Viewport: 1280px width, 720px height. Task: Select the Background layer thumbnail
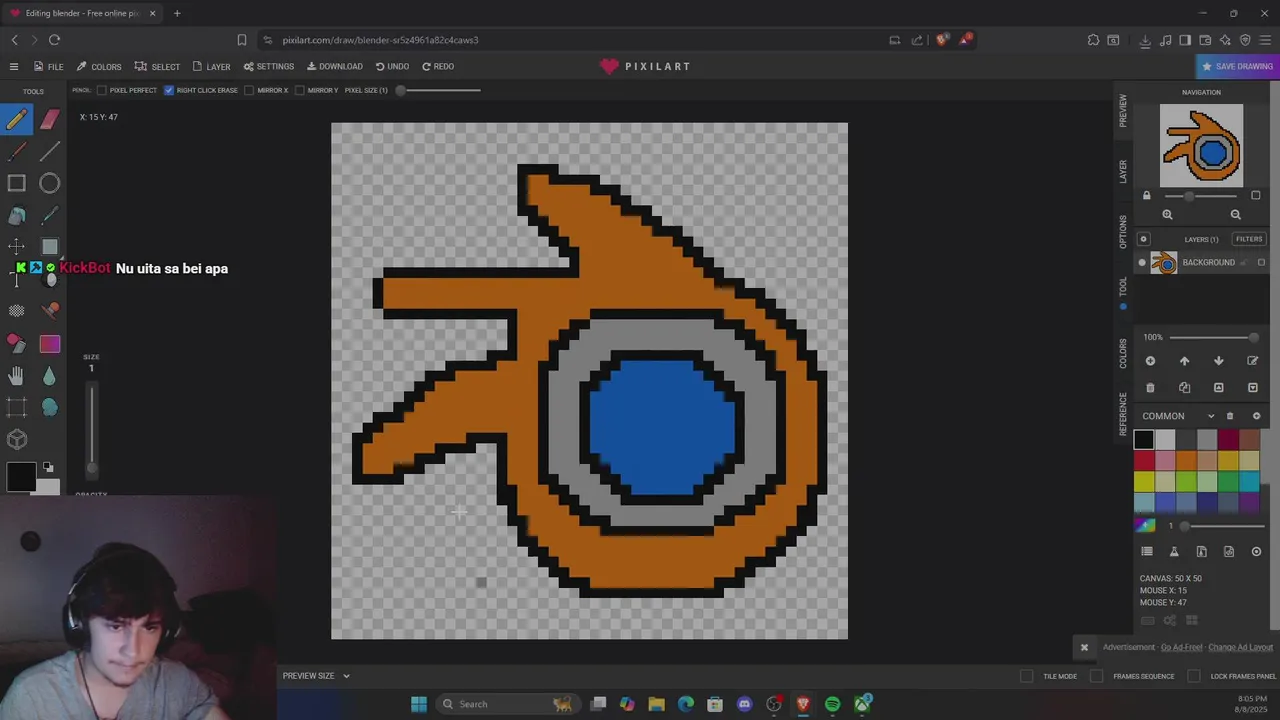coord(1163,263)
